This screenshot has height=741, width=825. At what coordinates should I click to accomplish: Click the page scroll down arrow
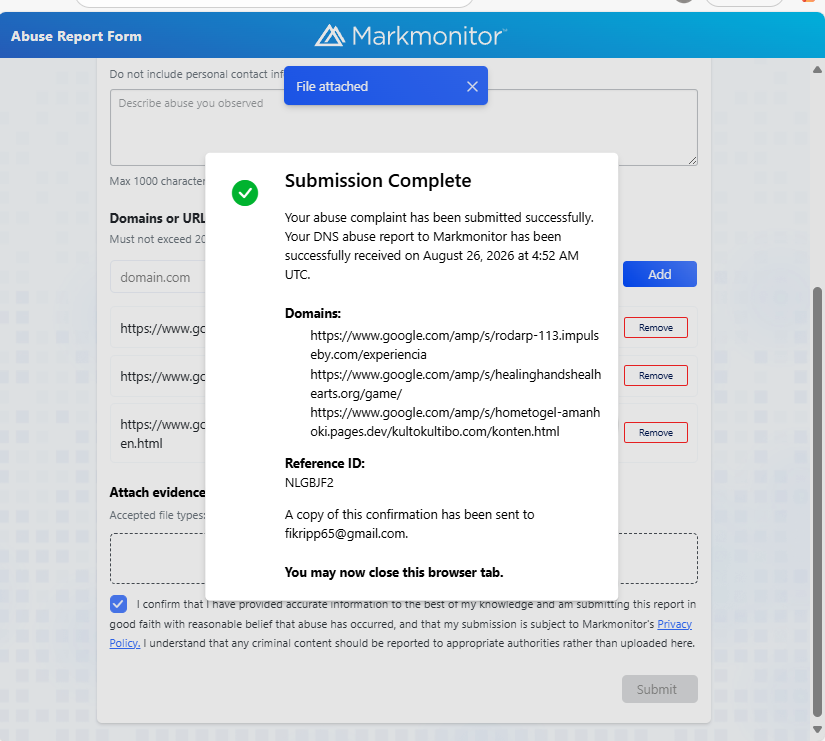pyautogui.click(x=817, y=729)
